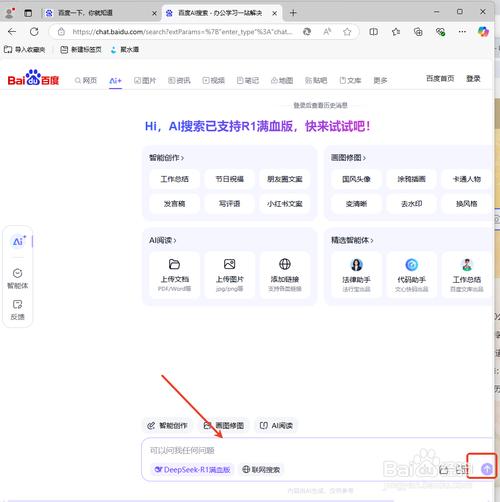500x502 pixels.
Task: Click the 卡通人物 preset button
Action: (x=467, y=179)
